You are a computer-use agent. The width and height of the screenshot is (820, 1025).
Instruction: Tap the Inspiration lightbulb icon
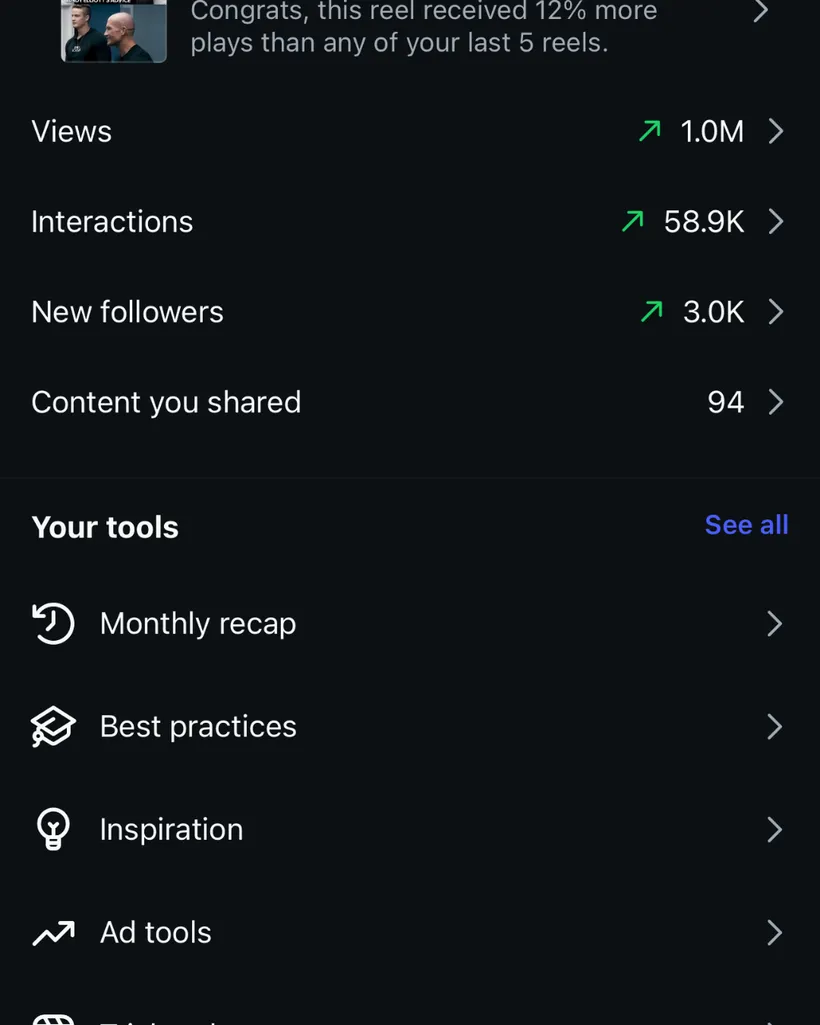tap(53, 829)
